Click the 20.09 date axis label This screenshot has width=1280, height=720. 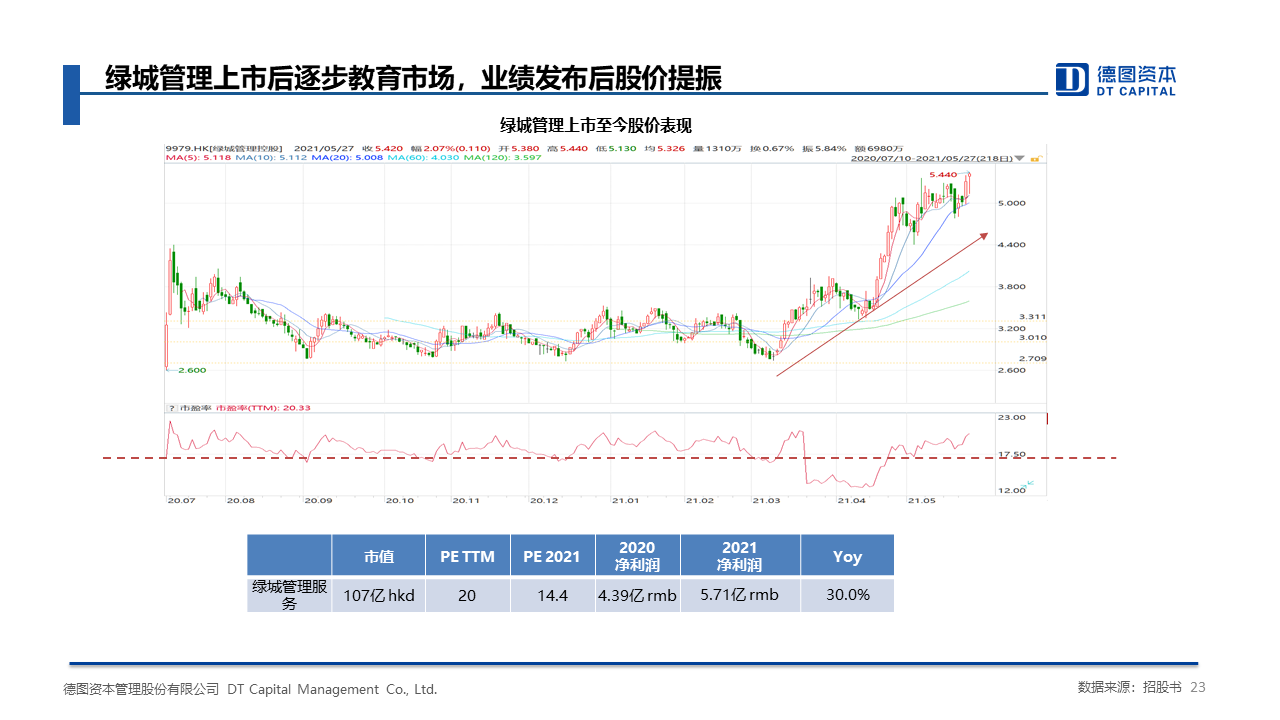pyautogui.click(x=318, y=500)
